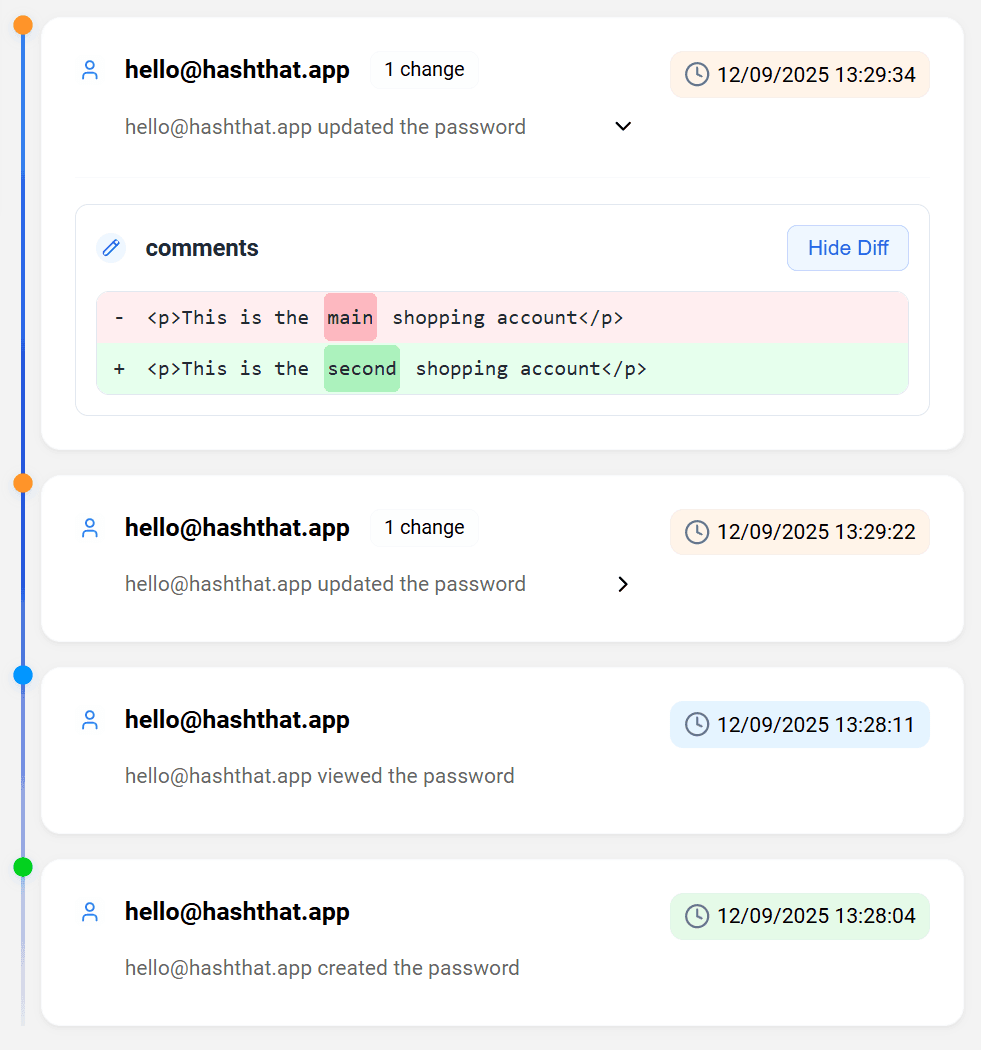Collapse the expanded entry using the down chevron

point(623,127)
